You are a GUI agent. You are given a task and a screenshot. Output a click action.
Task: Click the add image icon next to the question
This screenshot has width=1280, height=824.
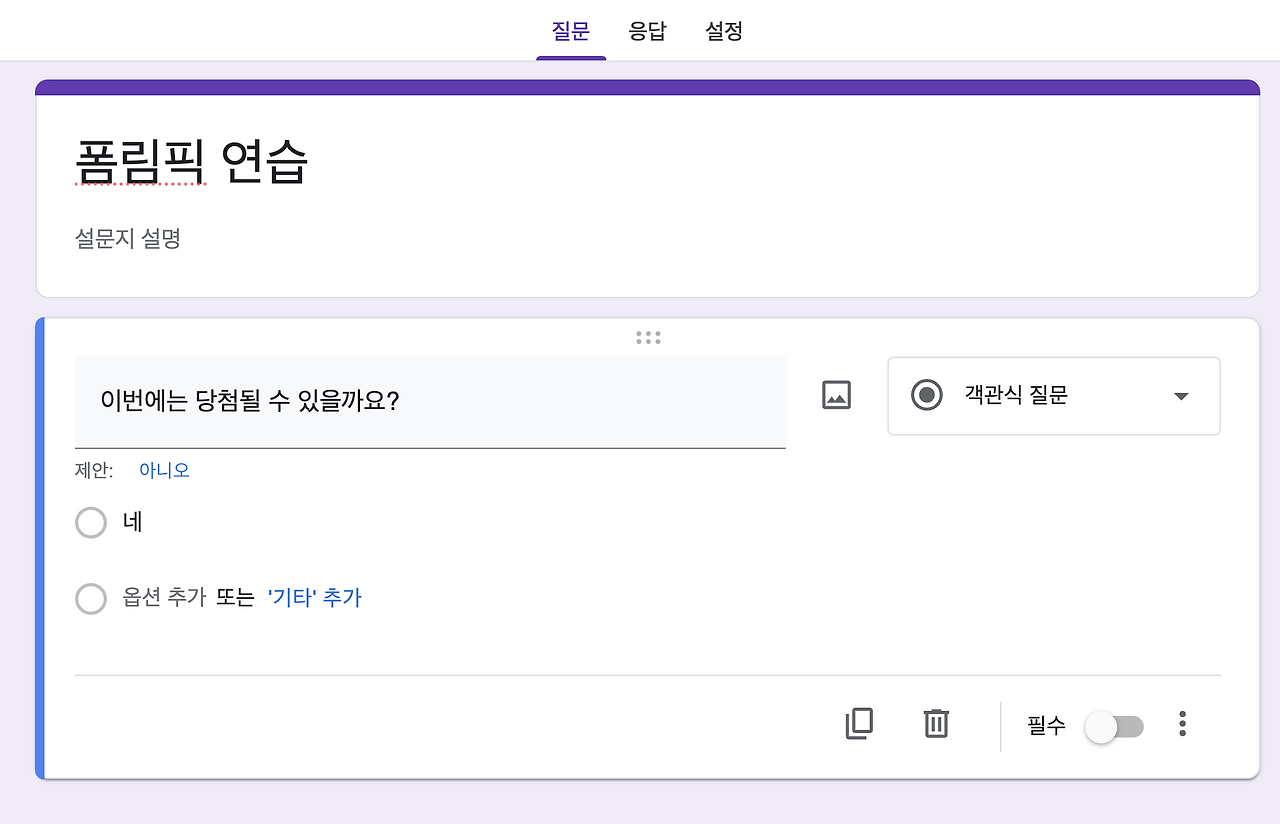[835, 395]
